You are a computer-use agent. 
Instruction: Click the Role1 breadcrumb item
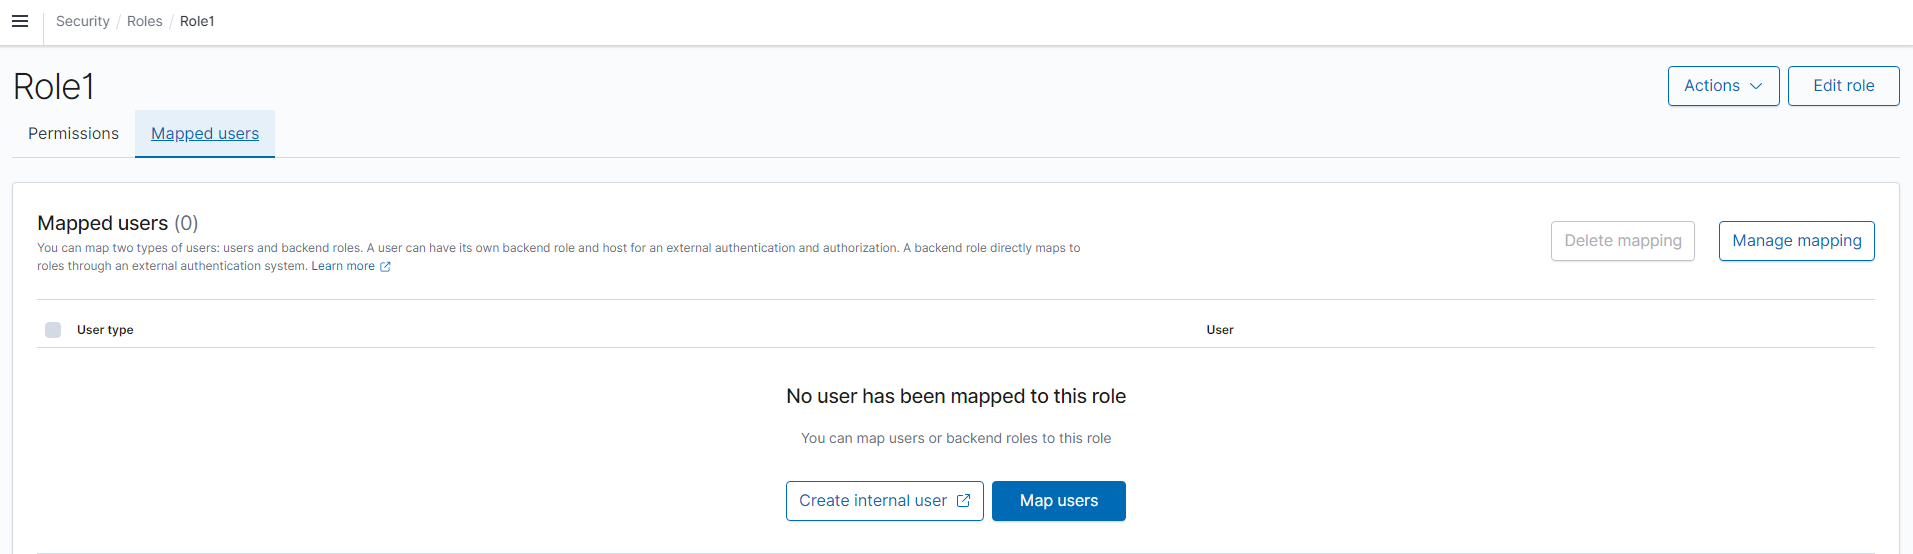tap(197, 21)
